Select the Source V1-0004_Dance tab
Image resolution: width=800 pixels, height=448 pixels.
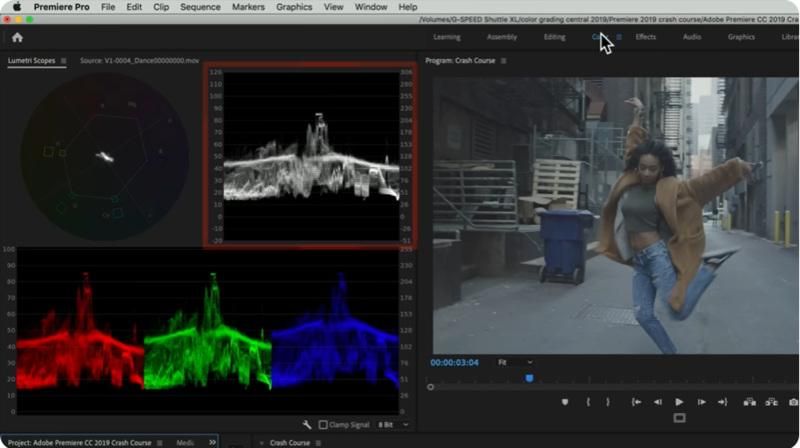139,61
